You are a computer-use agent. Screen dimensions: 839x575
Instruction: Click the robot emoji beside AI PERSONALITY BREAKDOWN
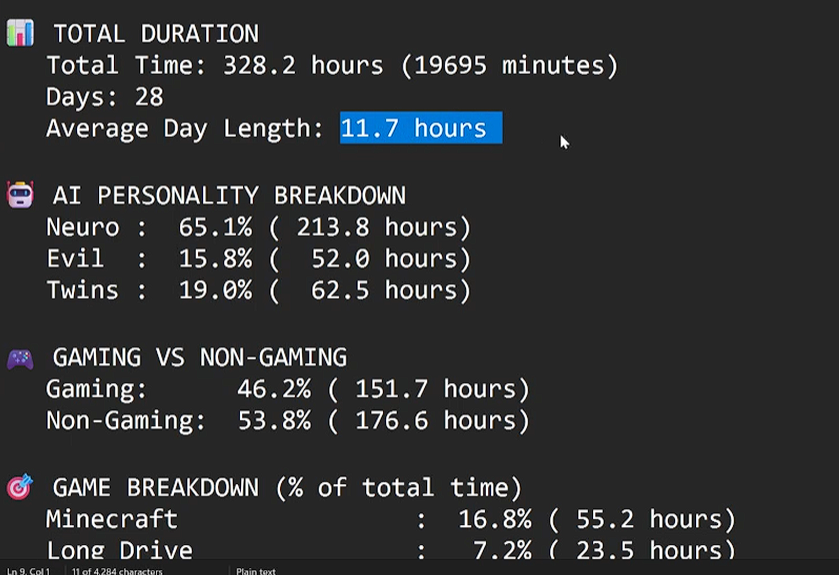coord(20,195)
